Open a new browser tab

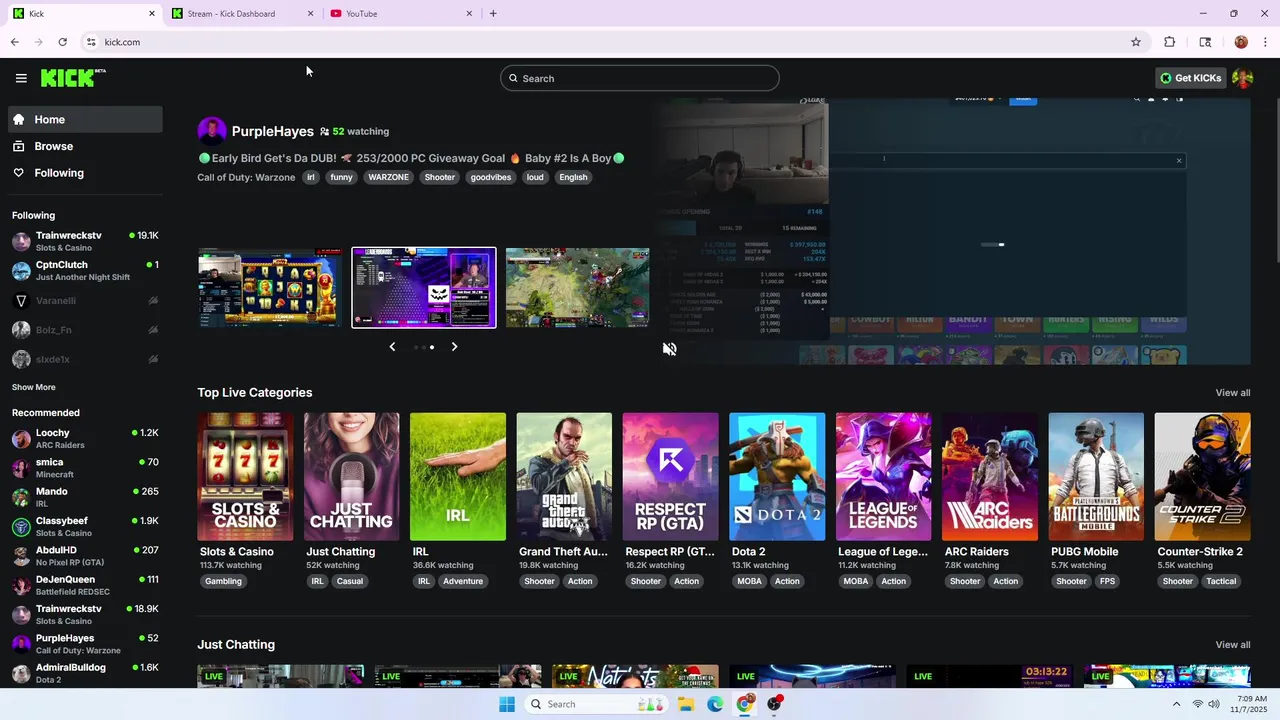click(493, 14)
